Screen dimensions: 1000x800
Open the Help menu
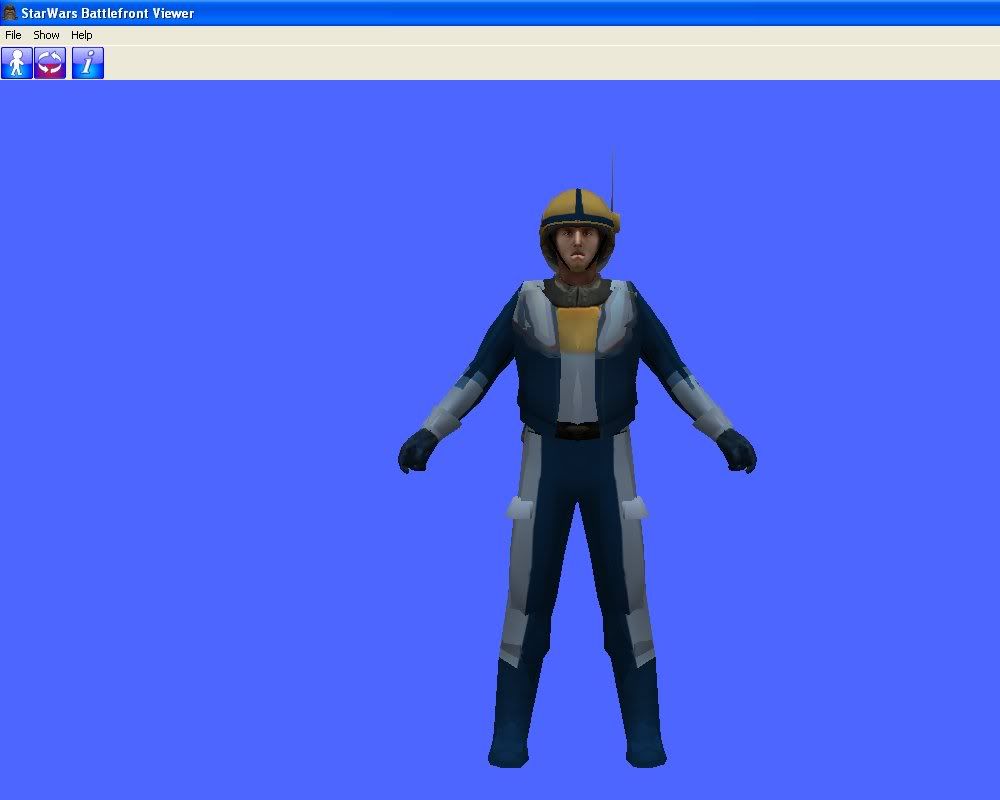pos(82,35)
